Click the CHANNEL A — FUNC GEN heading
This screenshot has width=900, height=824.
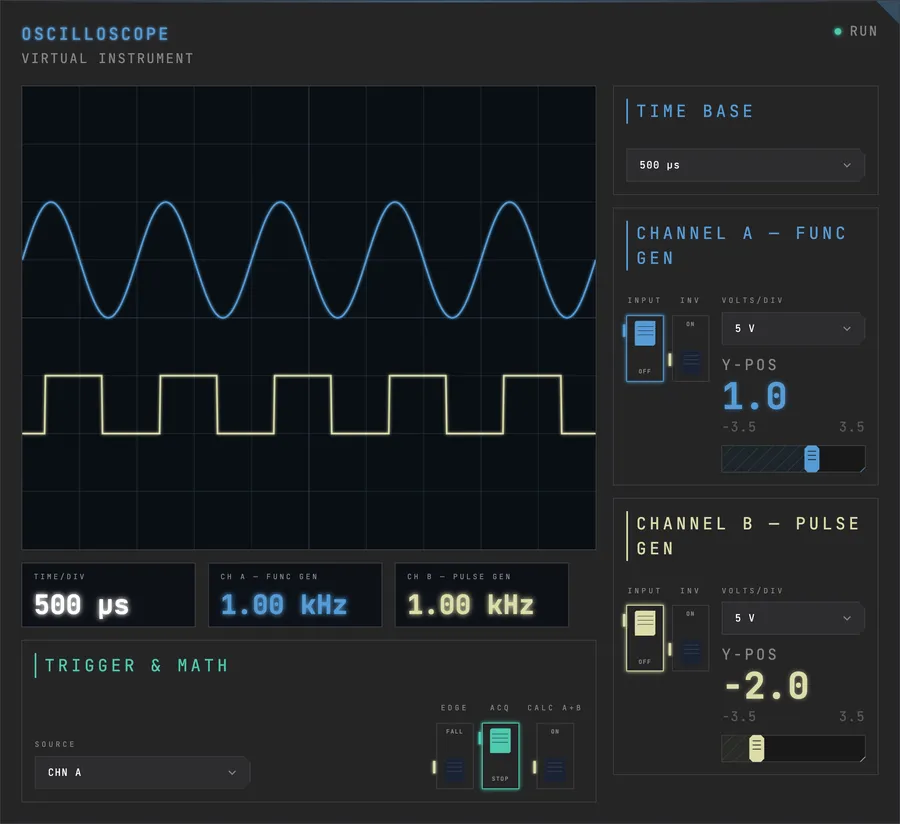click(741, 246)
